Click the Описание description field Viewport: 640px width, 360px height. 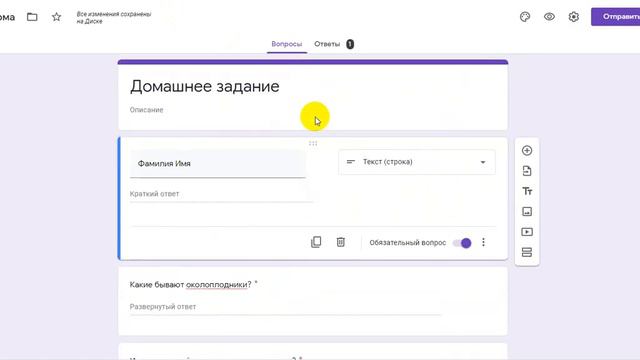click(x=146, y=110)
